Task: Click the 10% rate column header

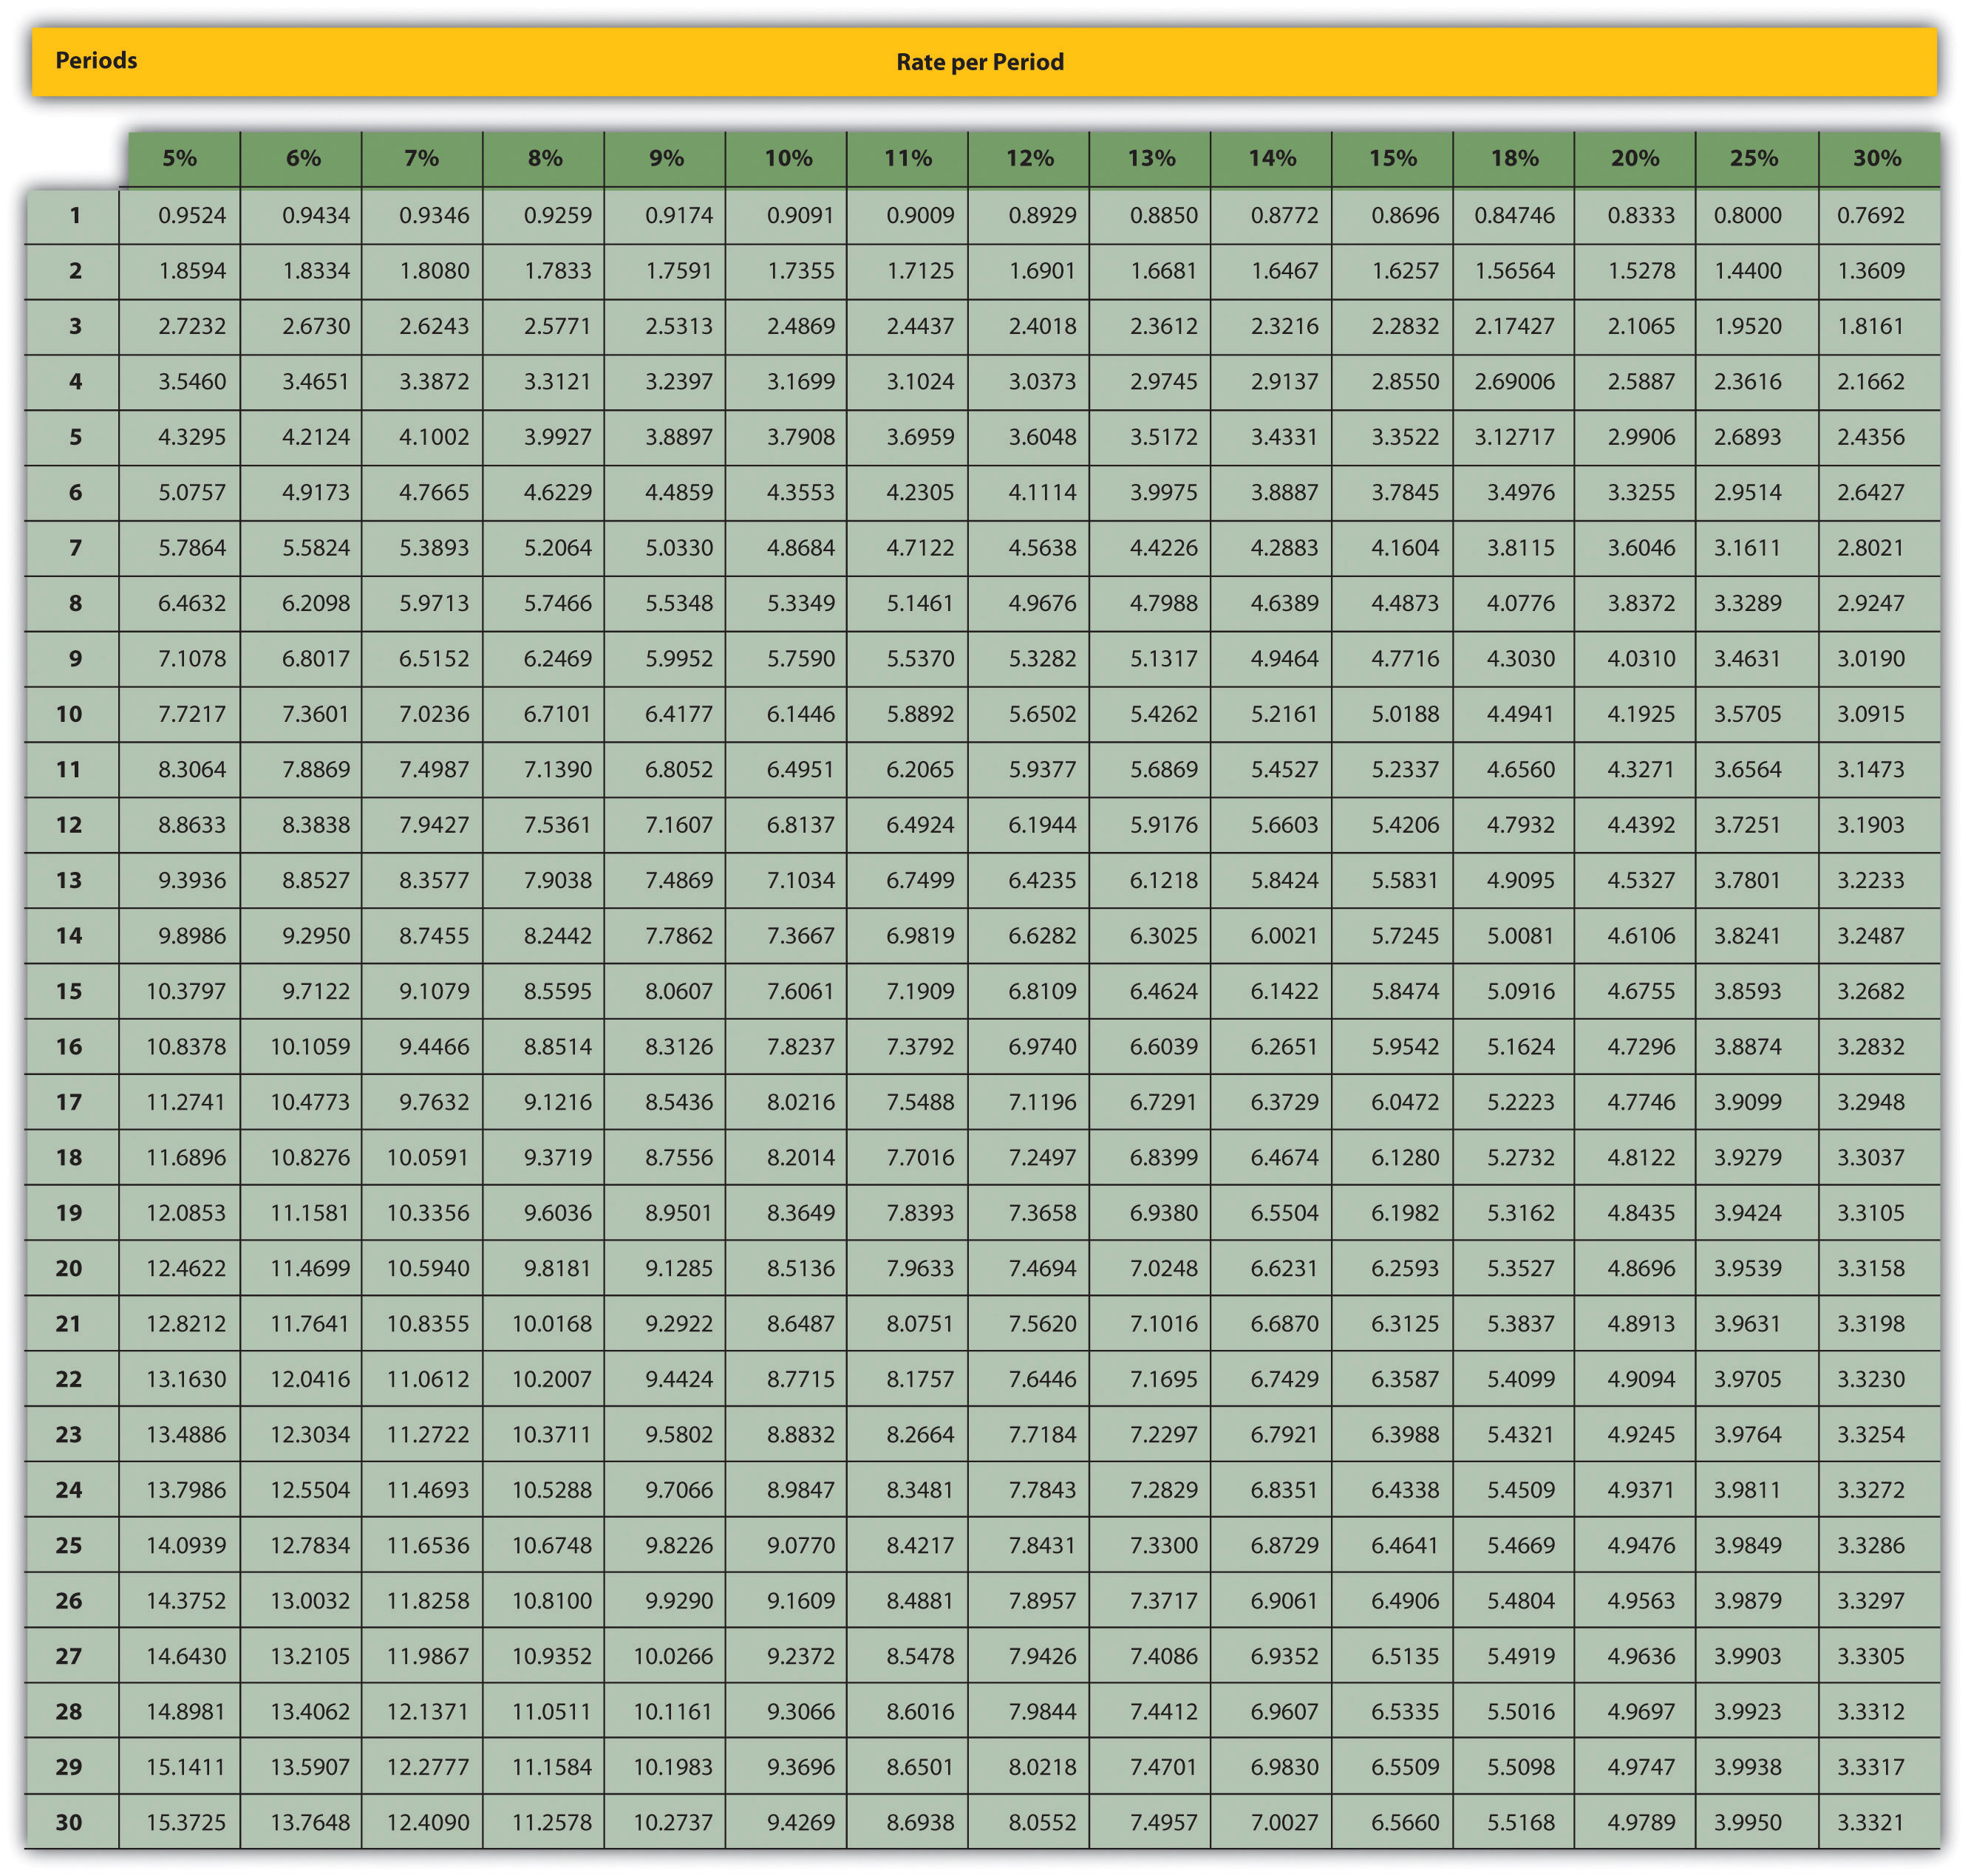Action: point(788,158)
